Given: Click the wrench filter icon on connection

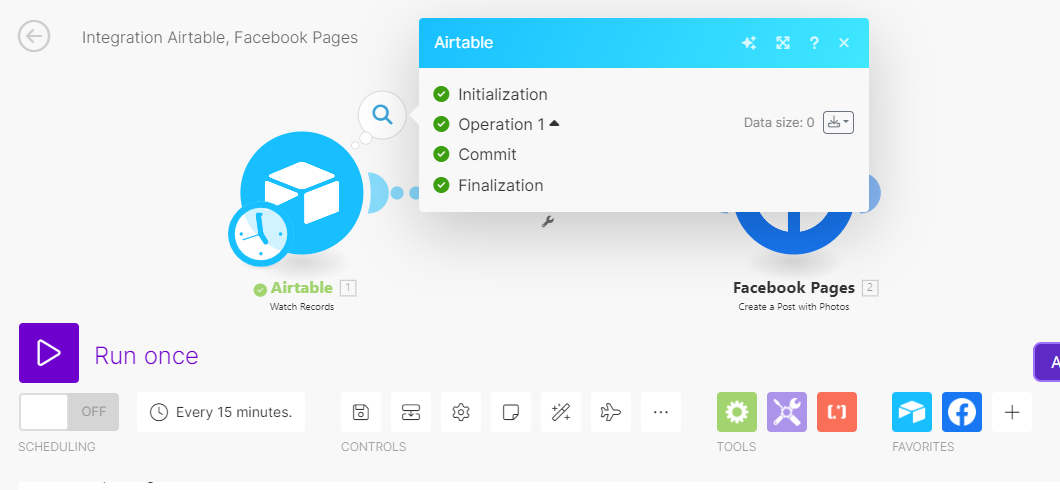Looking at the screenshot, I should coord(548,221).
